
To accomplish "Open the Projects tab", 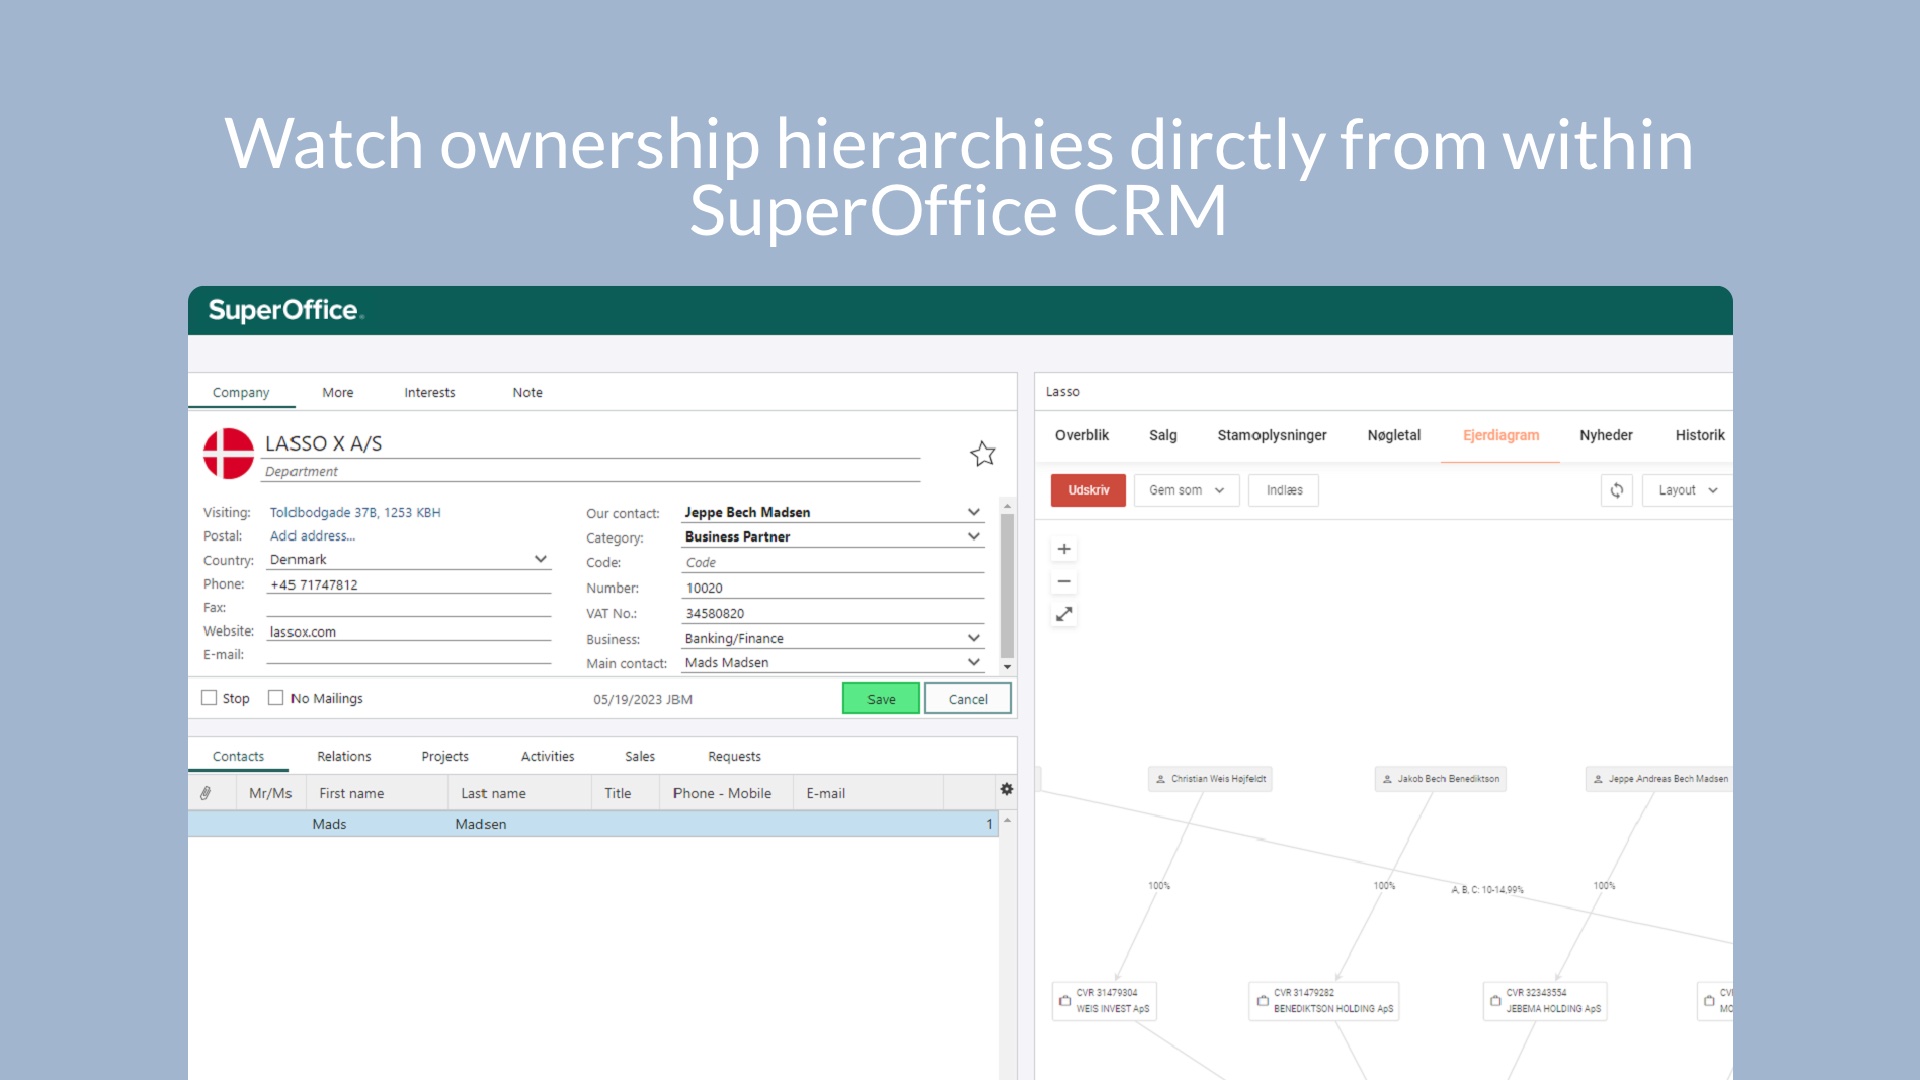I will [x=445, y=757].
